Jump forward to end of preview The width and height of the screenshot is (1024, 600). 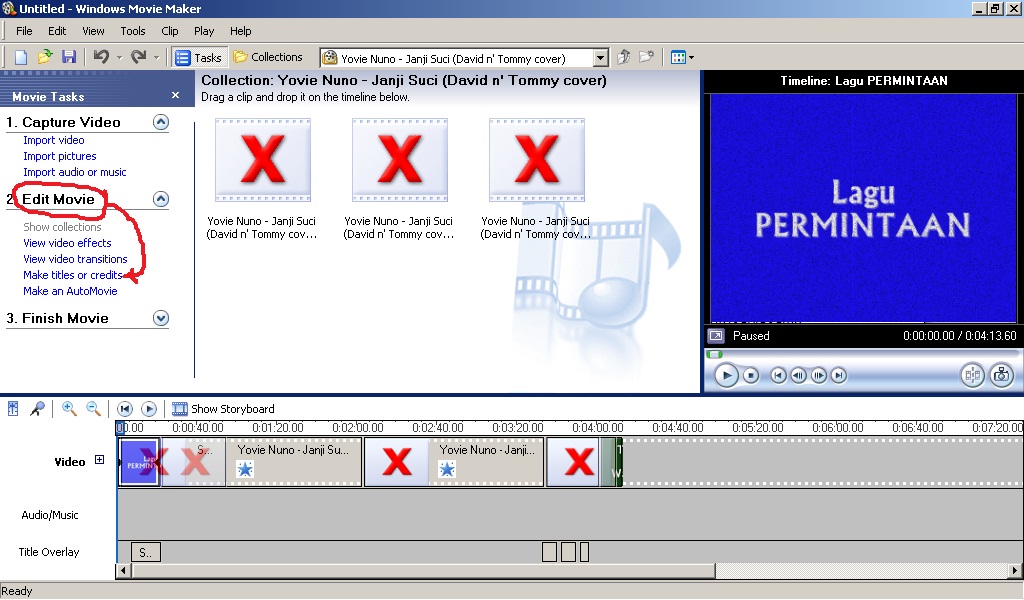tap(839, 375)
